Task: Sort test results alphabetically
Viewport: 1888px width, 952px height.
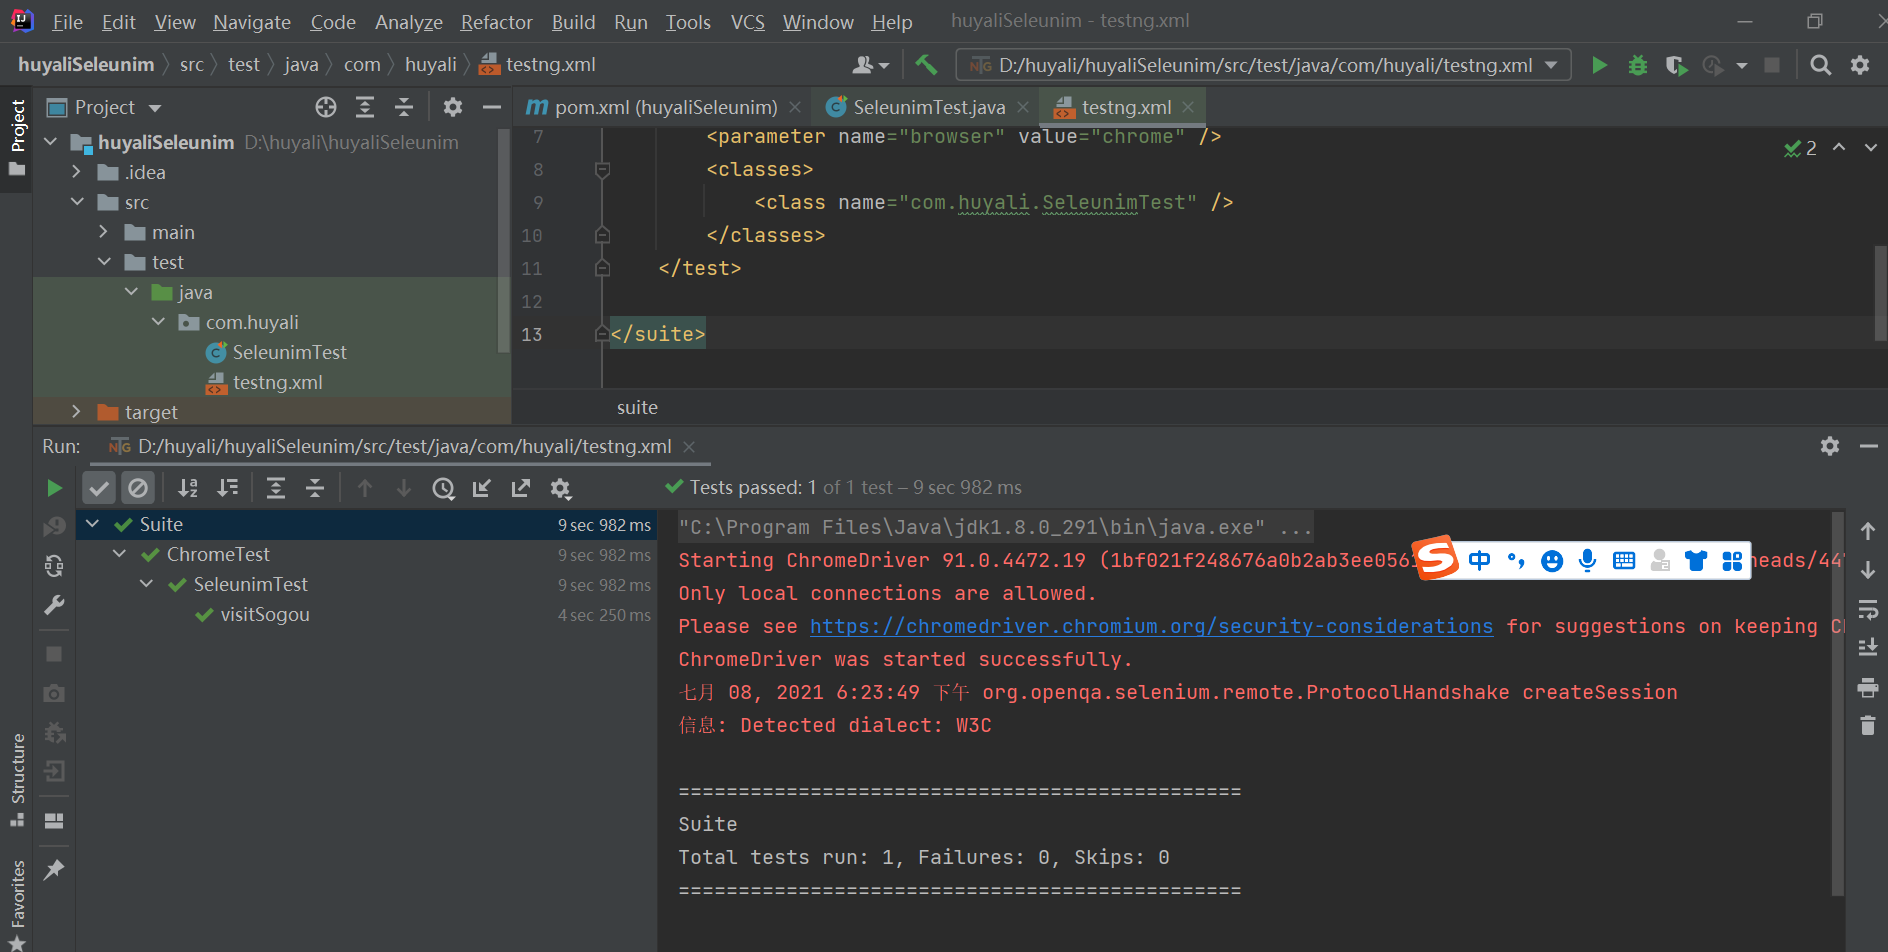Action: click(x=187, y=488)
